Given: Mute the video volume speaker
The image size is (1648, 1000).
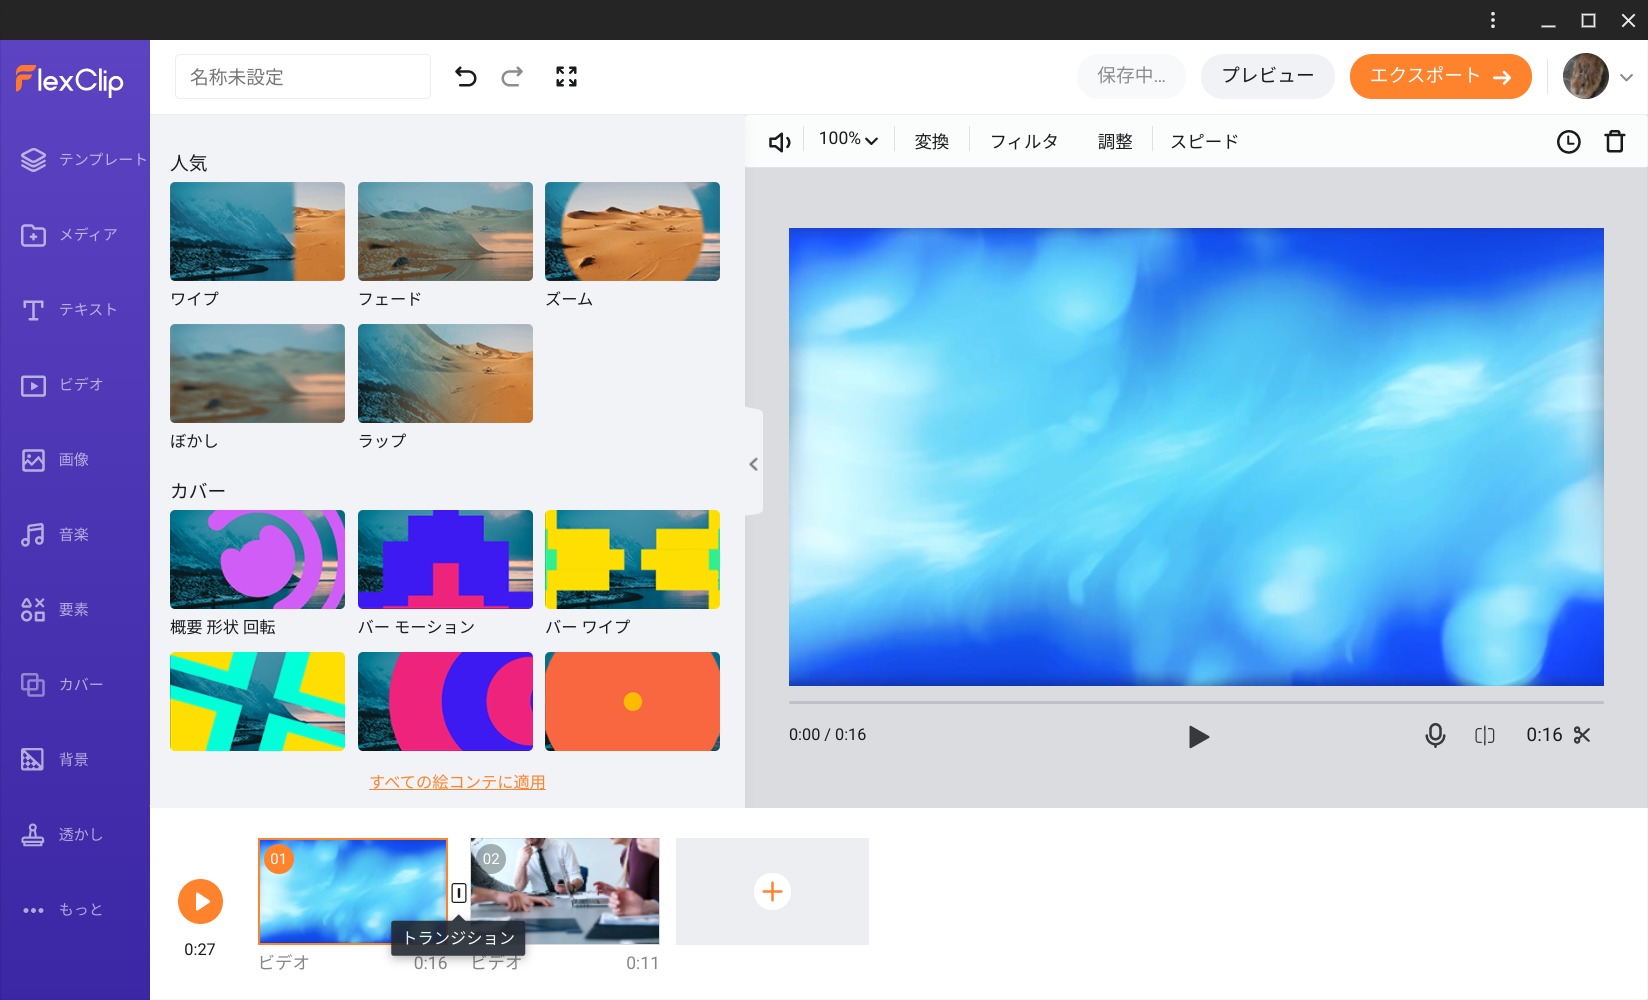Looking at the screenshot, I should (x=779, y=142).
